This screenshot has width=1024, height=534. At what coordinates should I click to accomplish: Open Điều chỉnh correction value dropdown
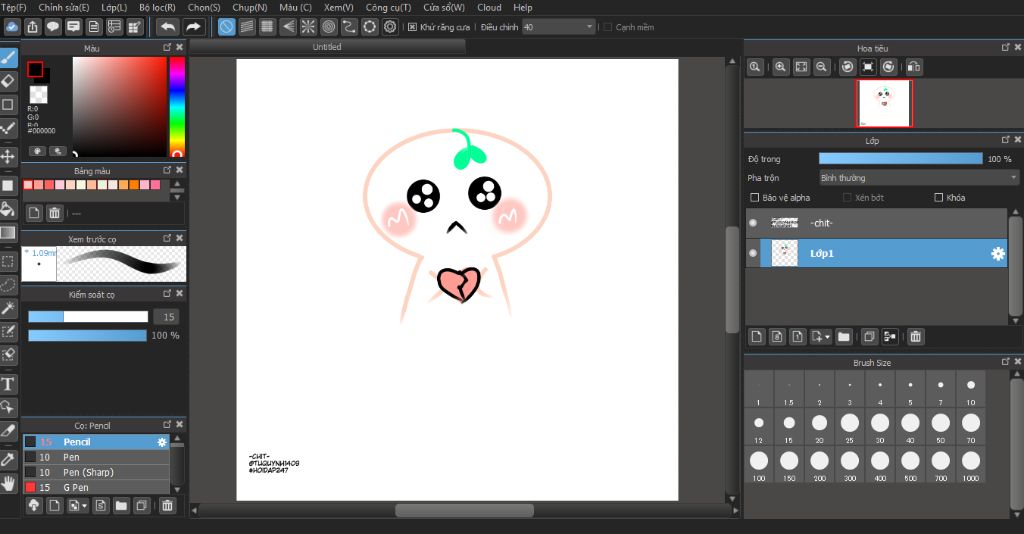[558, 27]
